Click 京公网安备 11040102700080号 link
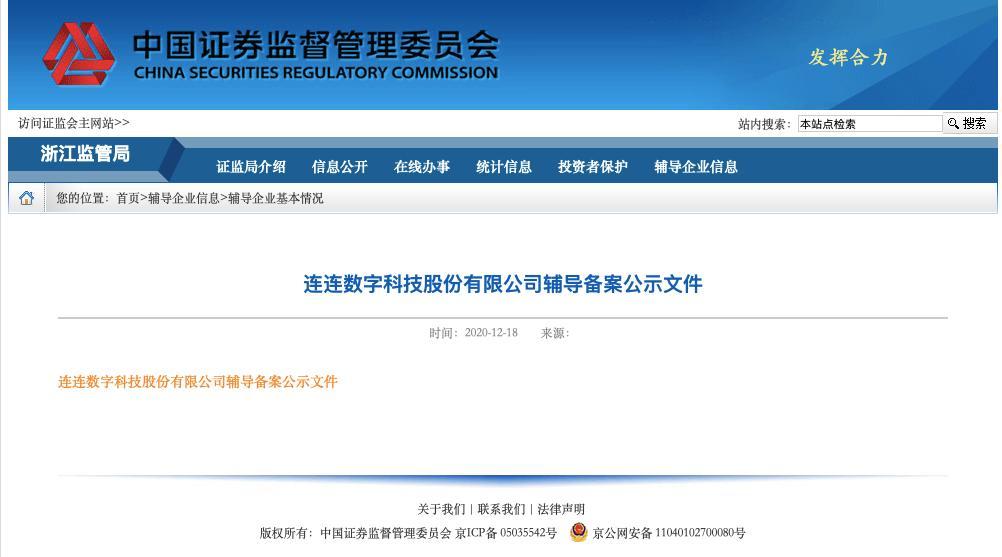This screenshot has height=557, width=1002. (x=668, y=533)
